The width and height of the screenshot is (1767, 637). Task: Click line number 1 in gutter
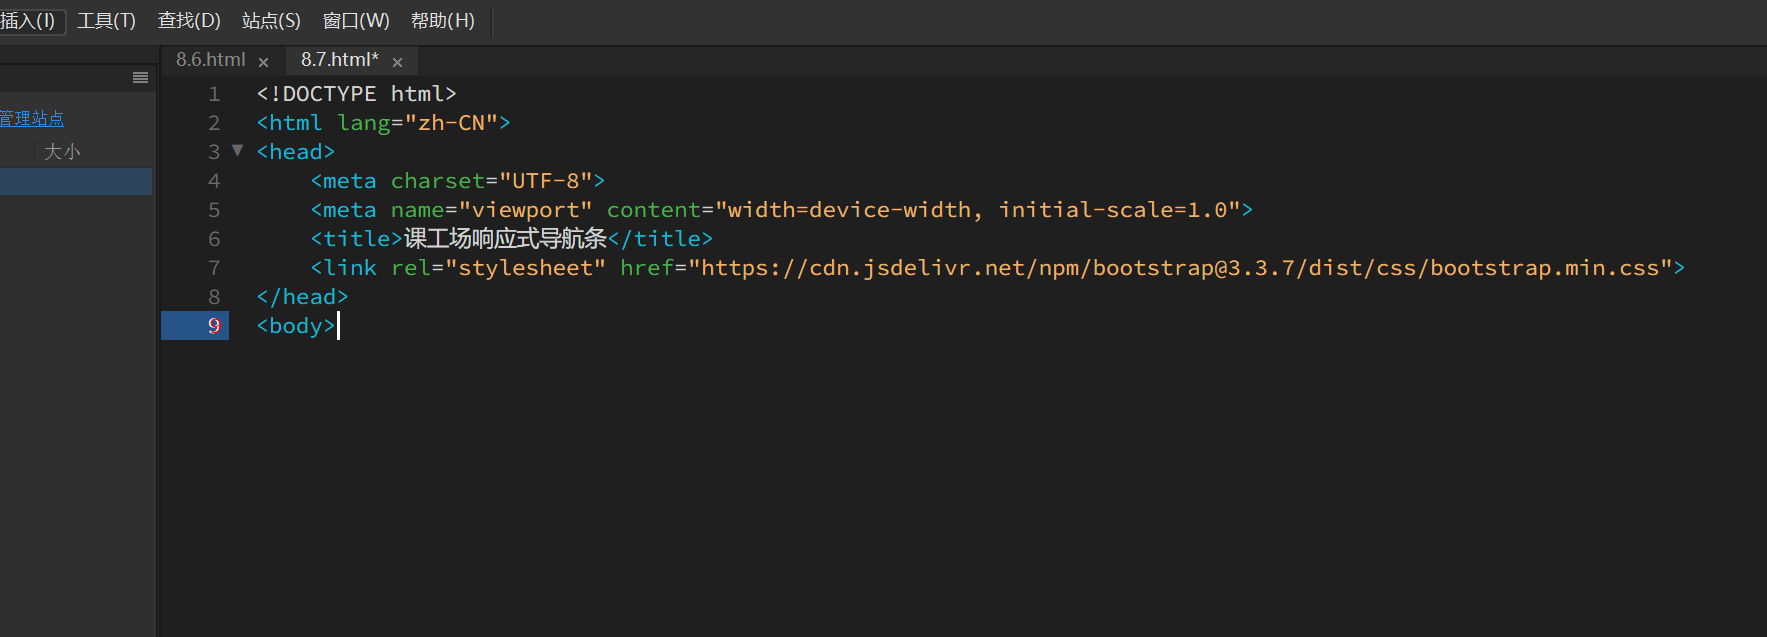click(x=214, y=94)
